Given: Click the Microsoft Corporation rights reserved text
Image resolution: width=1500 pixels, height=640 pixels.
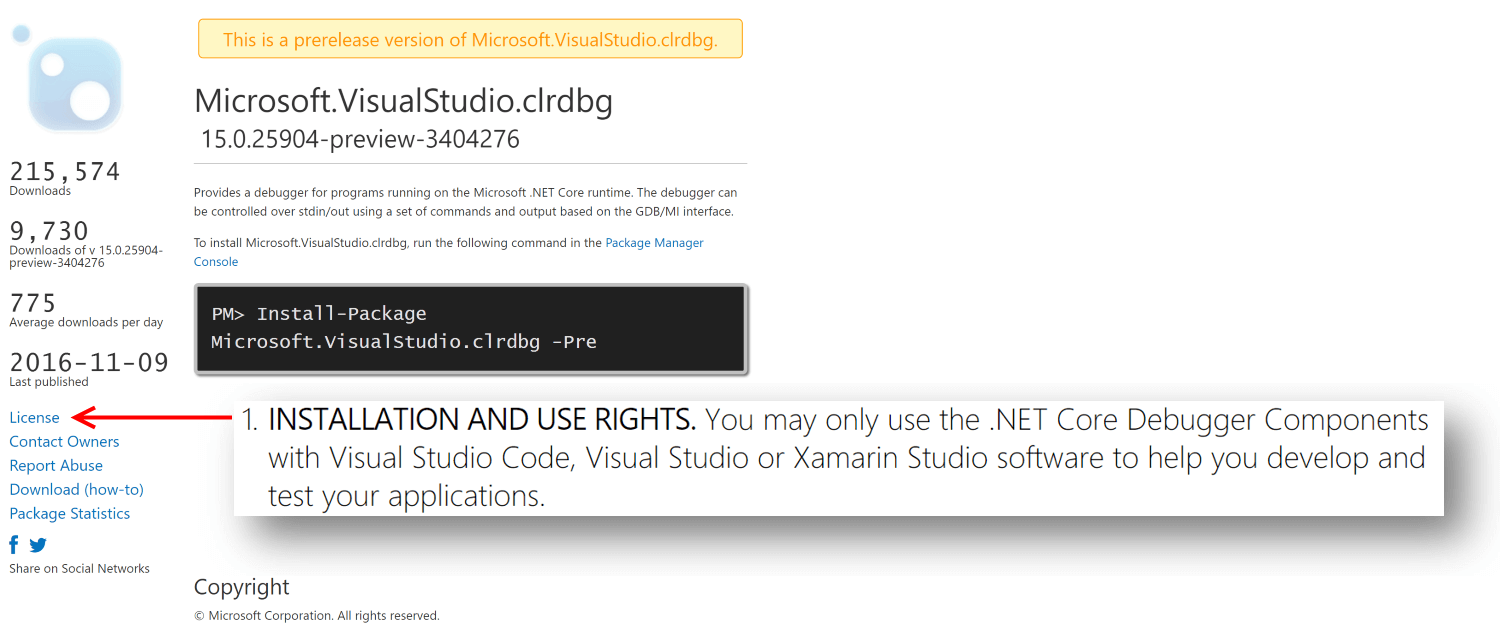Looking at the screenshot, I should click(317, 616).
